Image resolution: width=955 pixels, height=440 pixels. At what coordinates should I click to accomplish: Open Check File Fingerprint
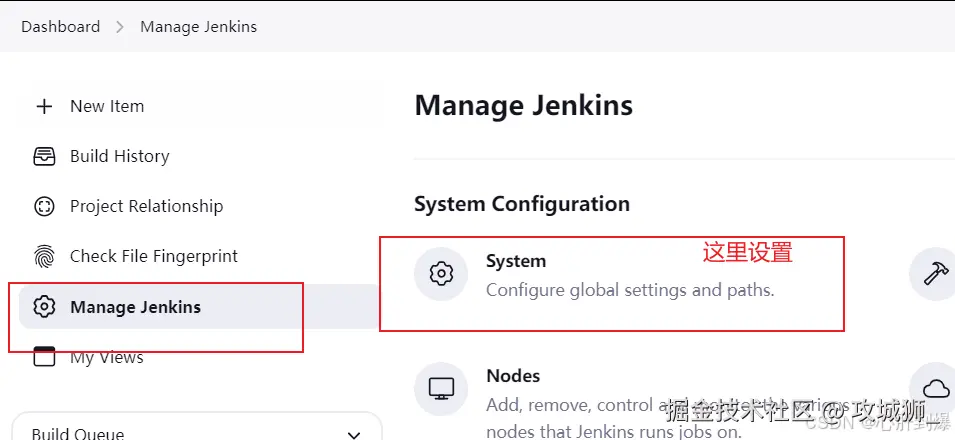(x=154, y=256)
